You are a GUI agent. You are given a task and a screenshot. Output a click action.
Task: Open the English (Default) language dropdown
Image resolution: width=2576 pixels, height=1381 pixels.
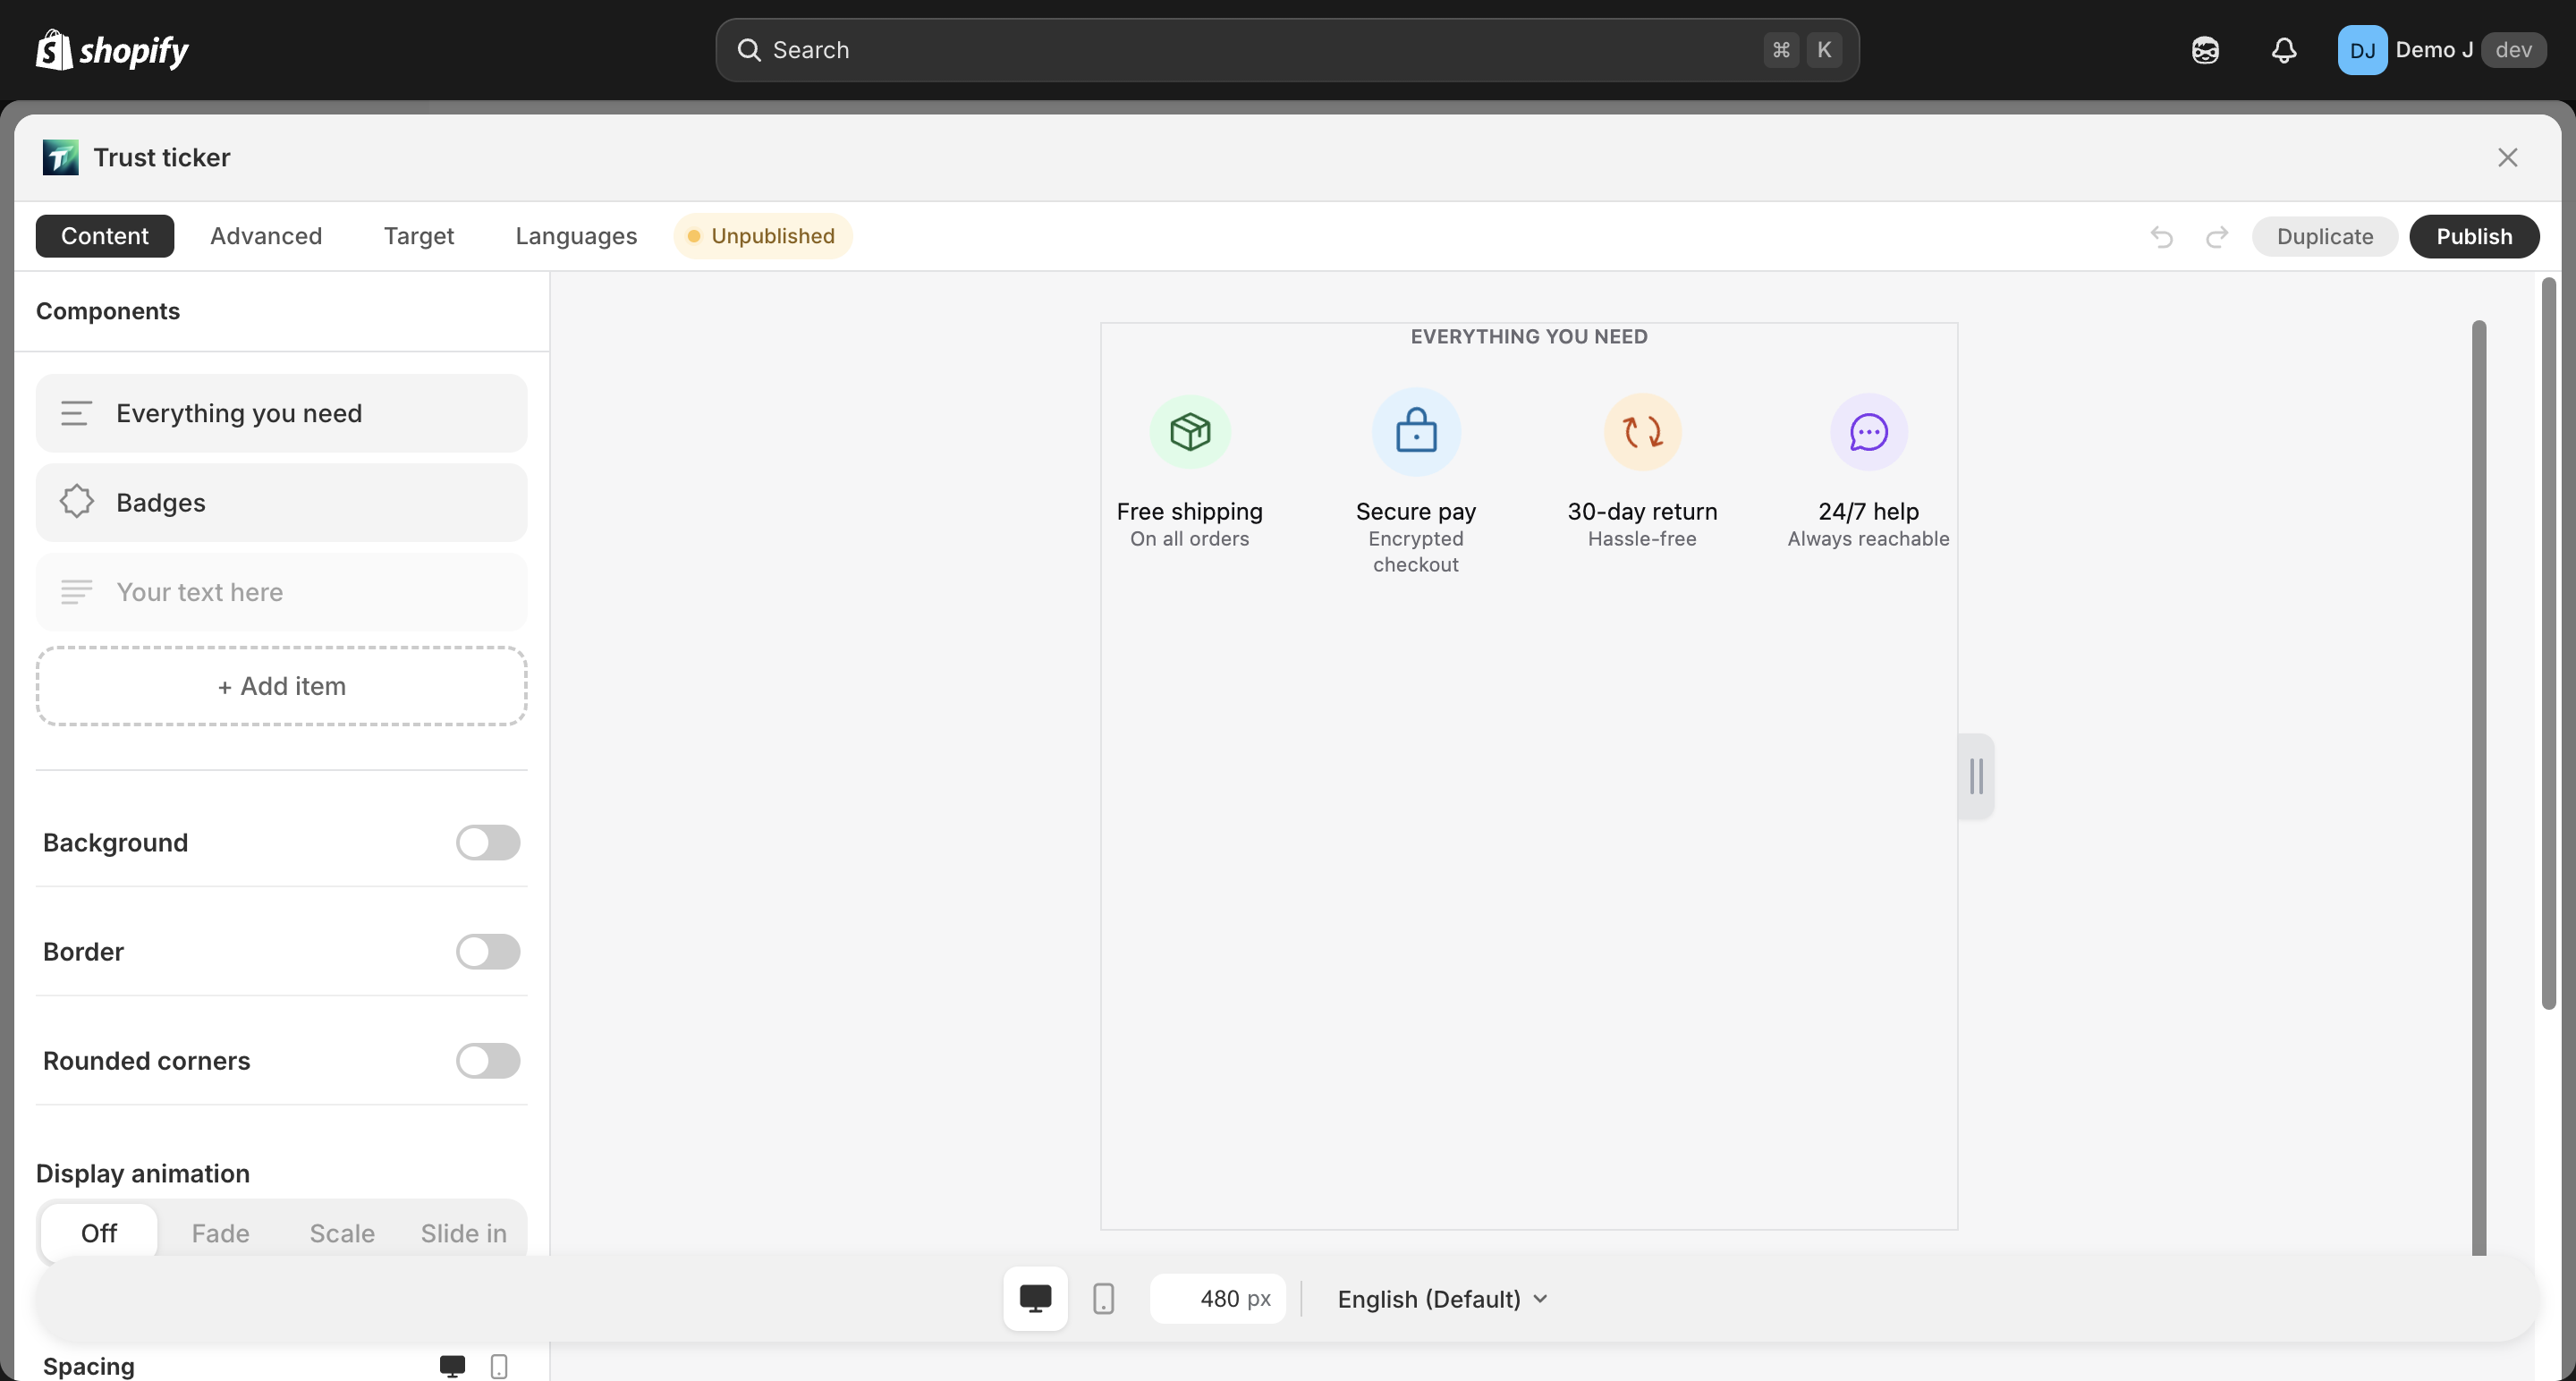1442,1299
